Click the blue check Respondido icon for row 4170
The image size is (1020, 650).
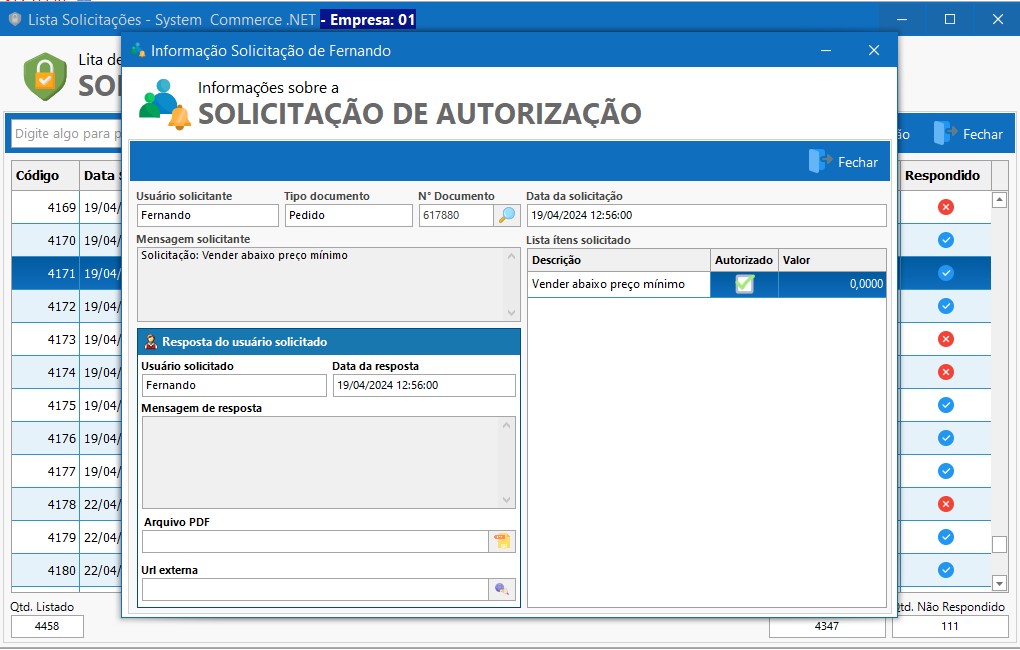pyautogui.click(x=944, y=240)
